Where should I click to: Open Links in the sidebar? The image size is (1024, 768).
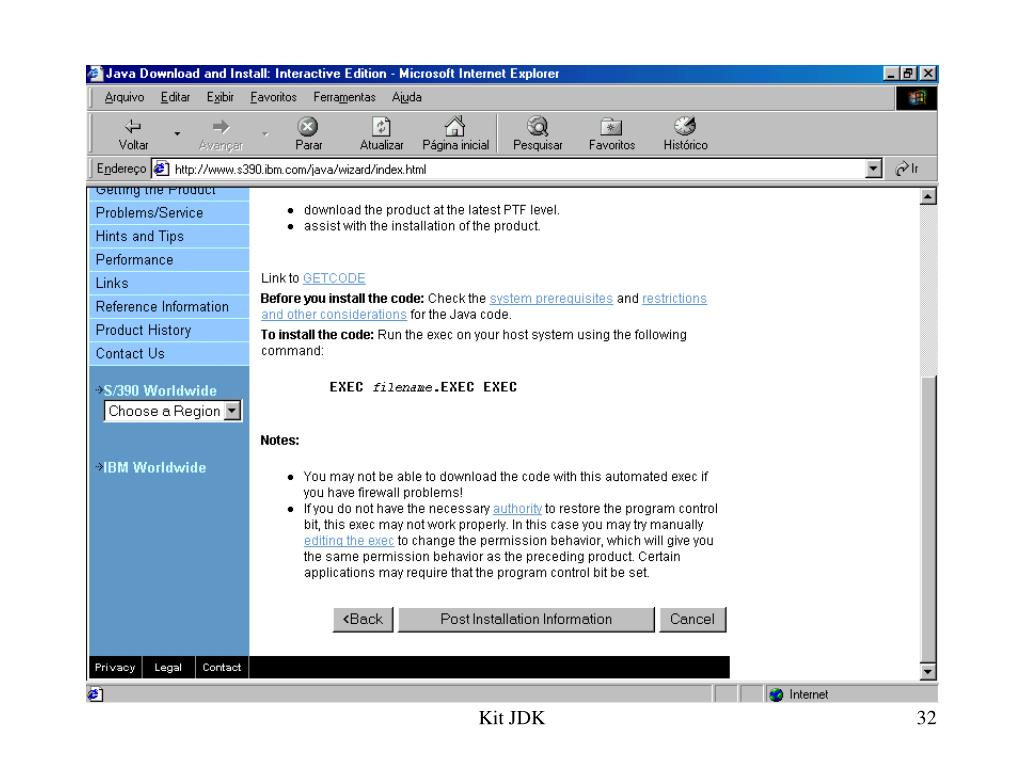[168, 283]
